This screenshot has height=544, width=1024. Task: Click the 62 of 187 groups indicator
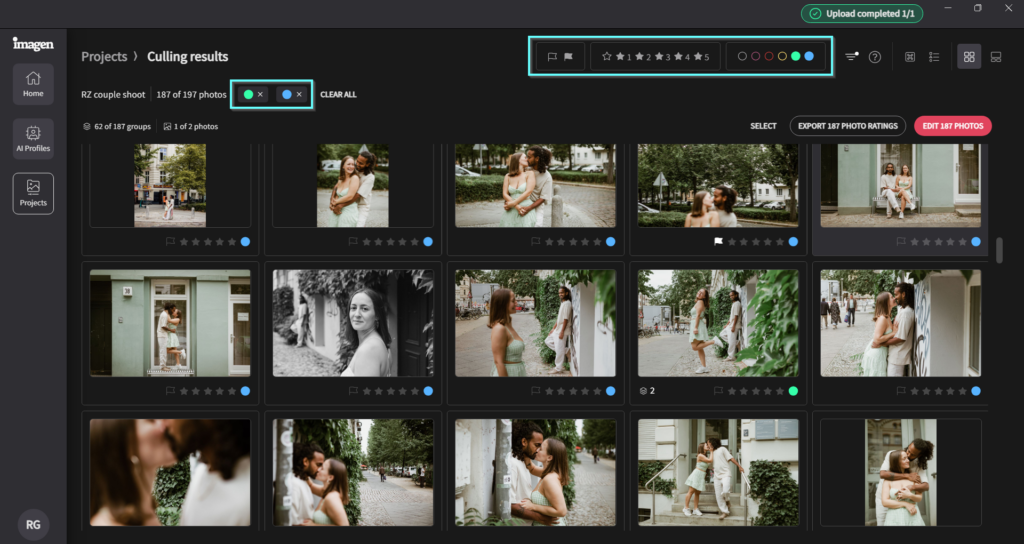117,127
